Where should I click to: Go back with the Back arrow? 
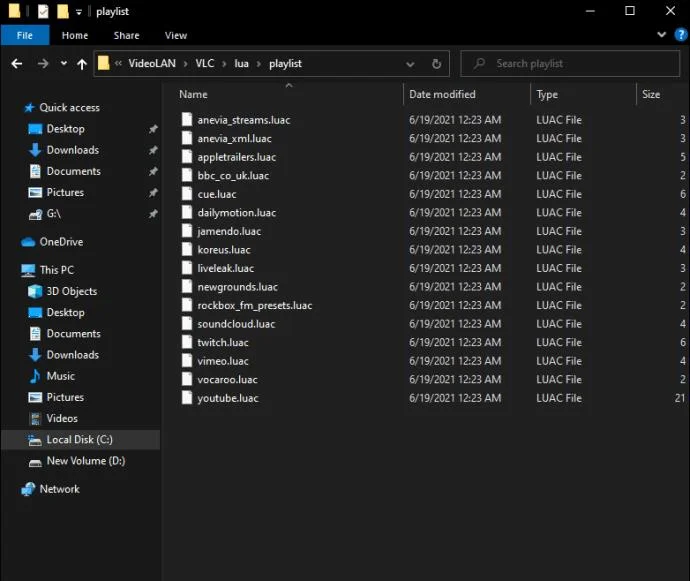click(x=17, y=64)
